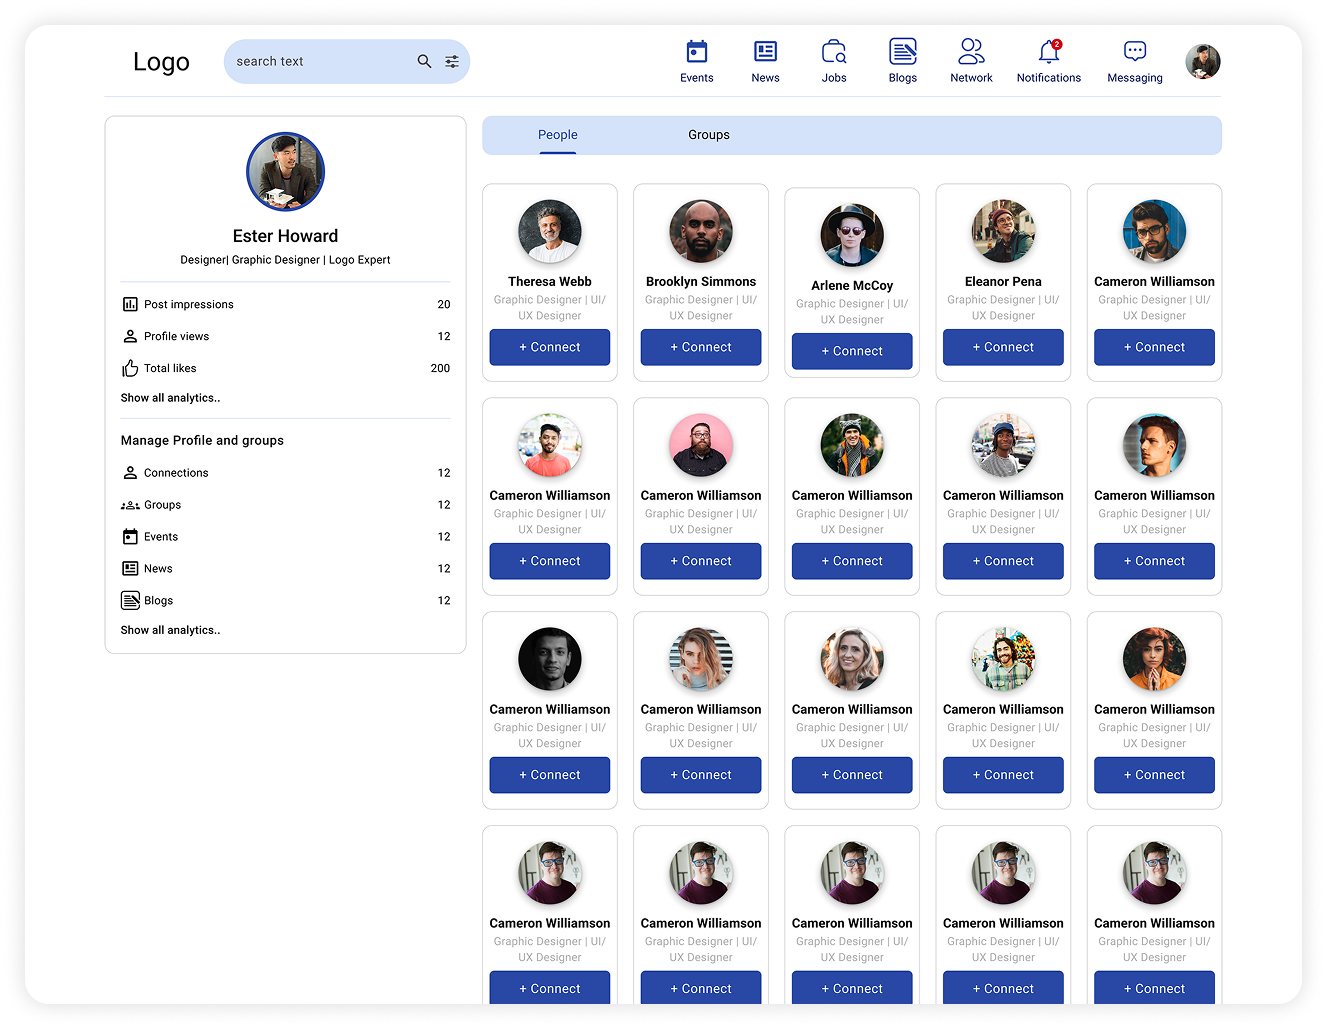The image size is (1327, 1029).
Task: Click Show all analytics below Total likes
Action: tap(170, 397)
